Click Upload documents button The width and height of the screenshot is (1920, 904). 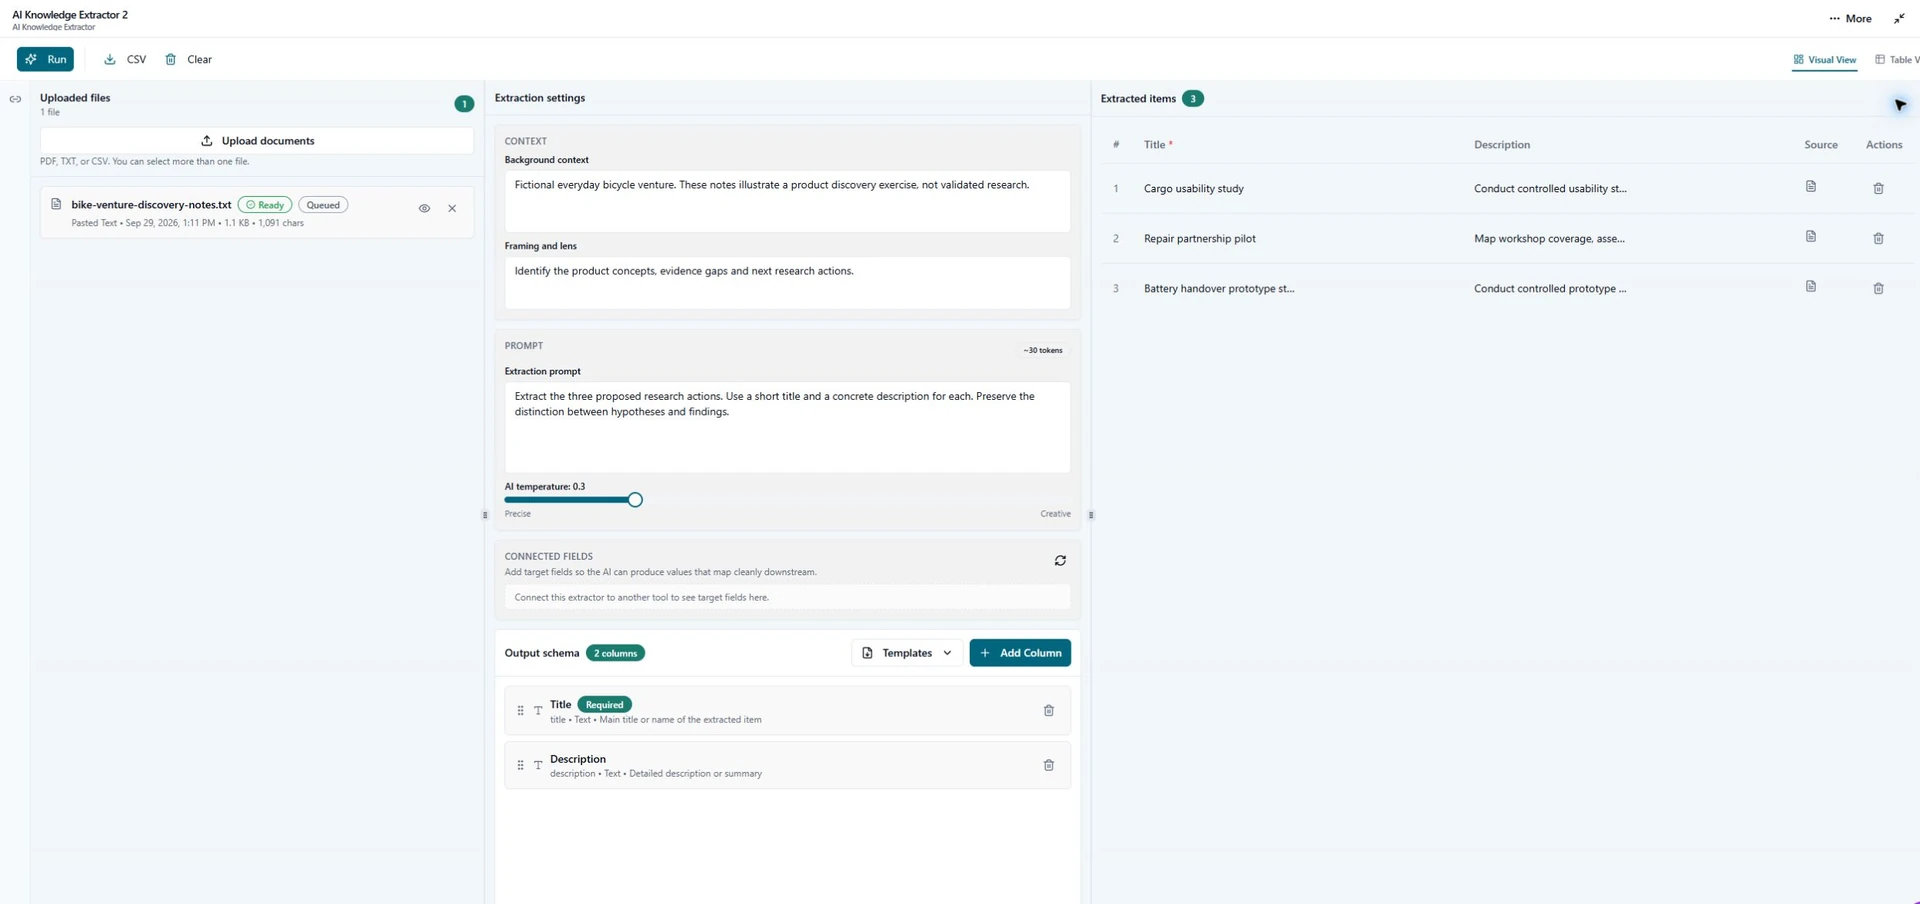257,141
